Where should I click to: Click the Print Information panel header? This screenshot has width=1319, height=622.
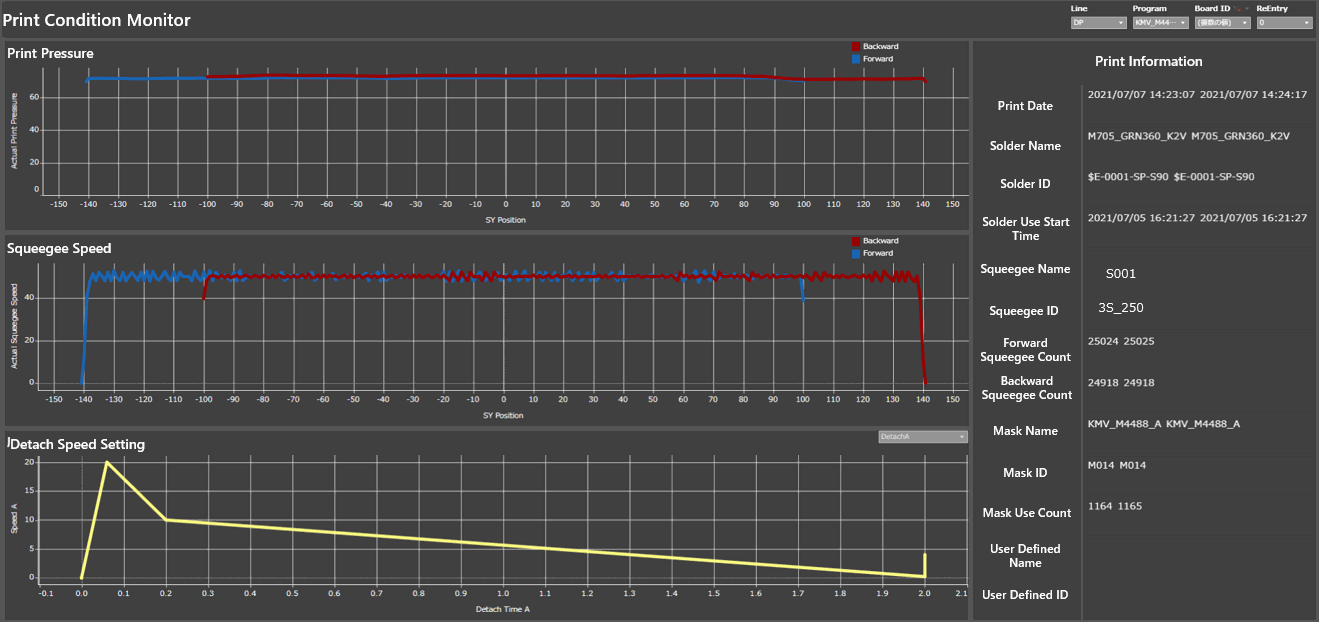1148,61
